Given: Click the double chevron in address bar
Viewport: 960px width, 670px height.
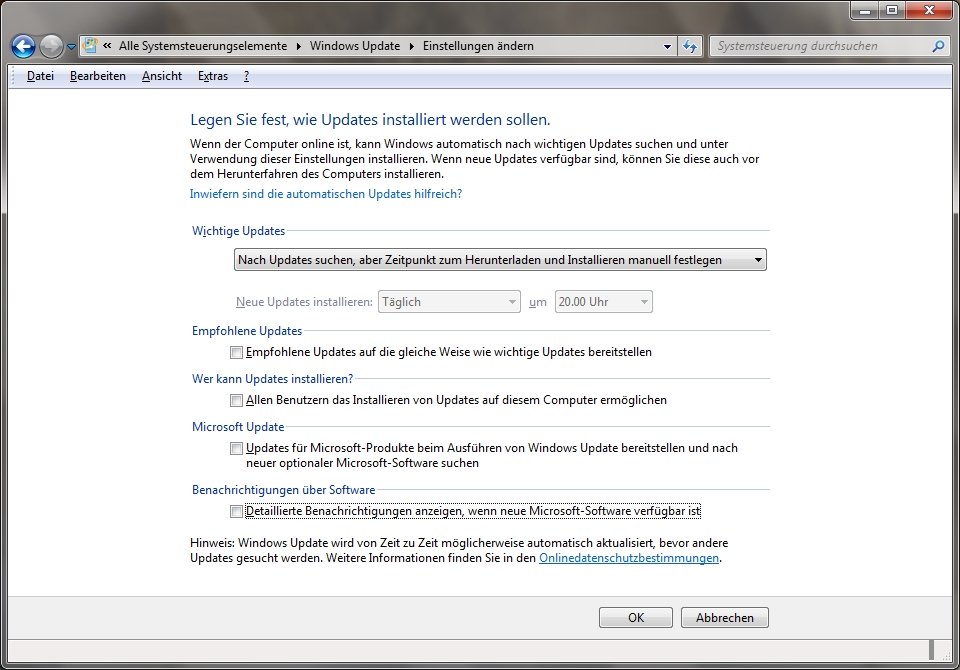Looking at the screenshot, I should 107,45.
